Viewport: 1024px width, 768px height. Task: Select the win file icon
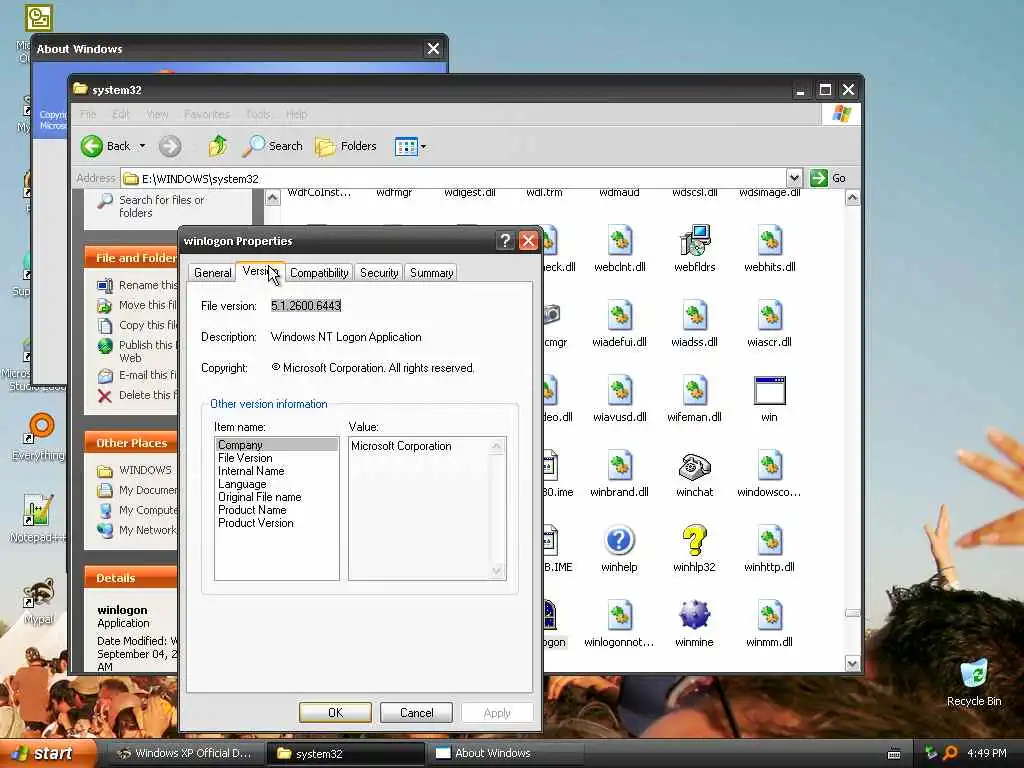(770, 391)
